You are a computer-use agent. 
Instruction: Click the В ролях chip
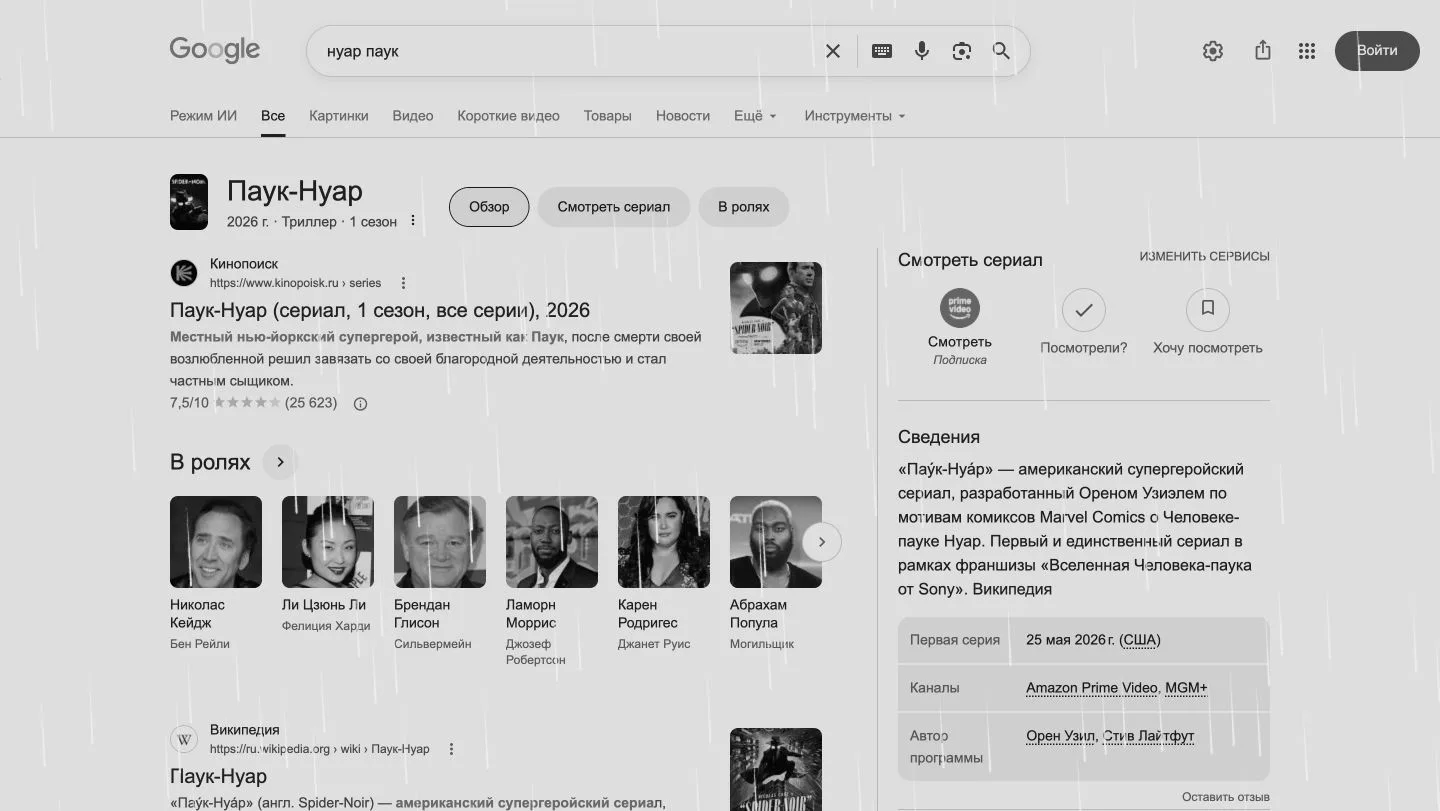[x=744, y=207]
